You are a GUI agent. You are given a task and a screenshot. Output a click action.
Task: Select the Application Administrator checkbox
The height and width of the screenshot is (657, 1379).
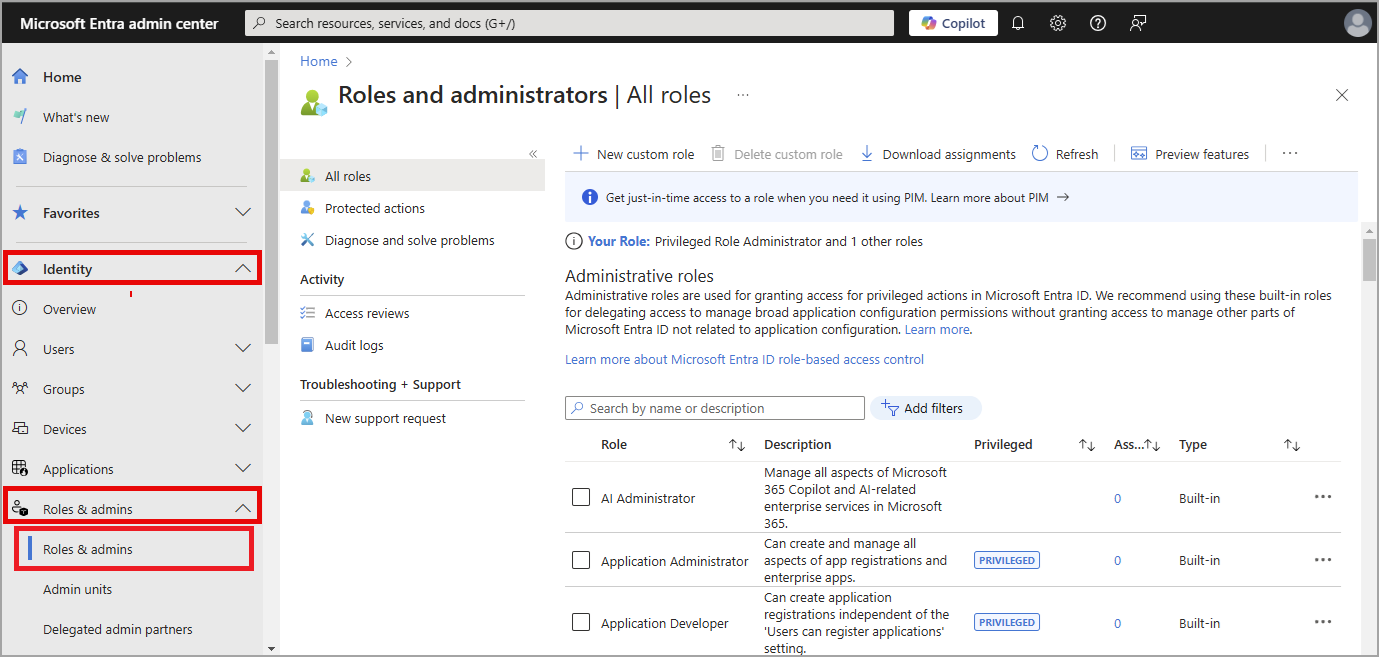click(581, 560)
